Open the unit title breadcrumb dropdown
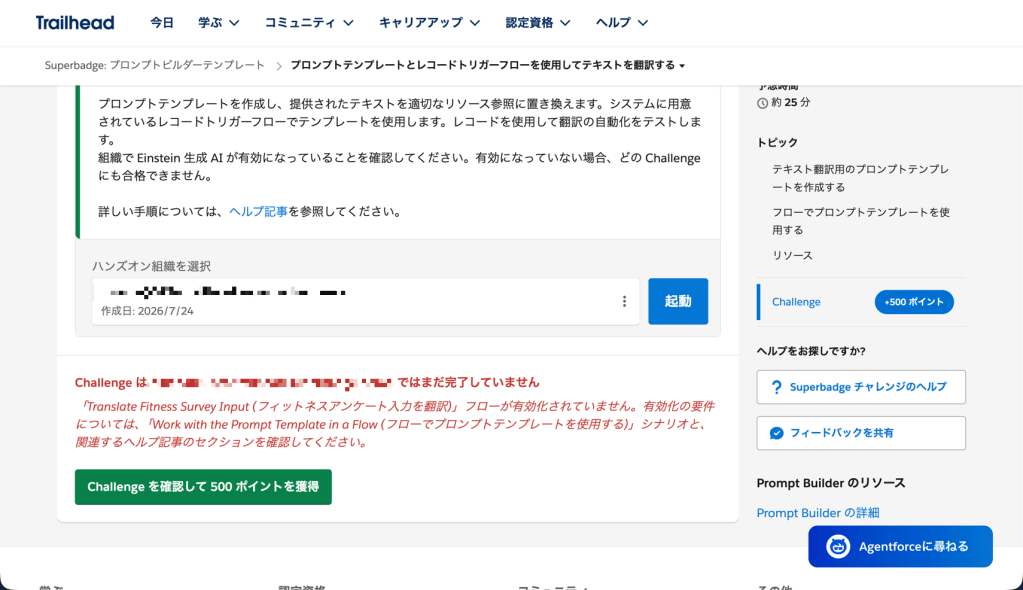The height and width of the screenshot is (590, 1023). tap(487, 65)
